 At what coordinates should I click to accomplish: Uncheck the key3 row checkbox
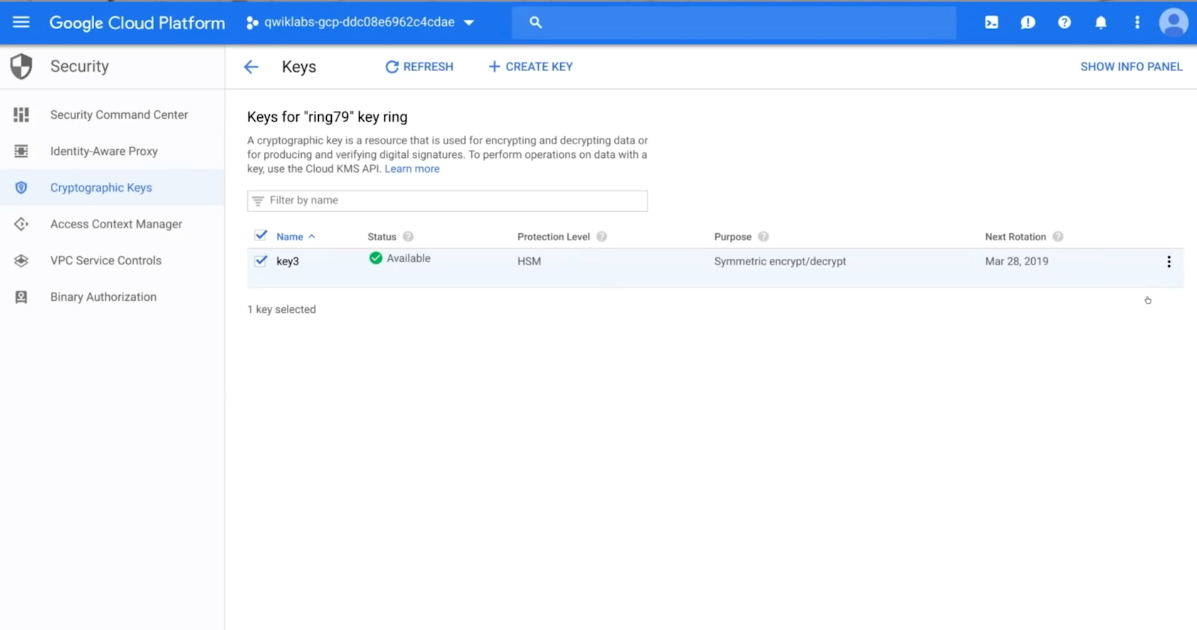pos(261,260)
